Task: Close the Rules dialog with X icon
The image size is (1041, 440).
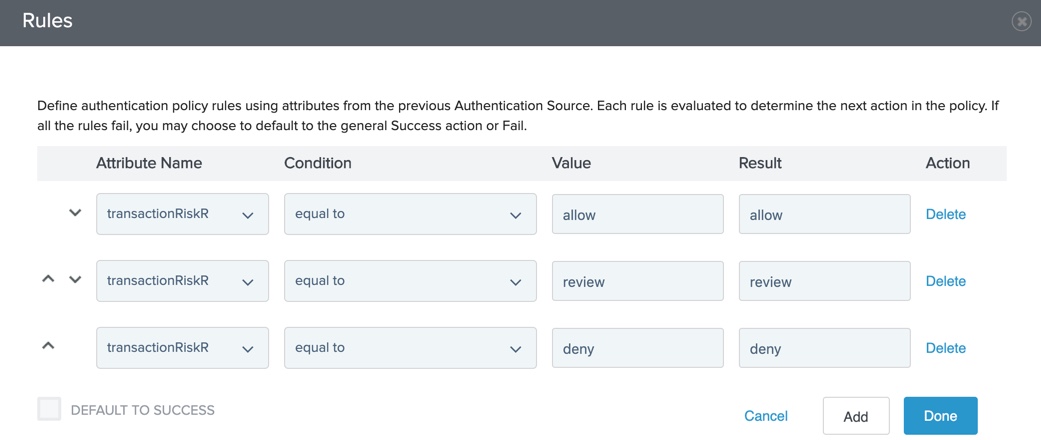Action: pyautogui.click(x=1021, y=21)
